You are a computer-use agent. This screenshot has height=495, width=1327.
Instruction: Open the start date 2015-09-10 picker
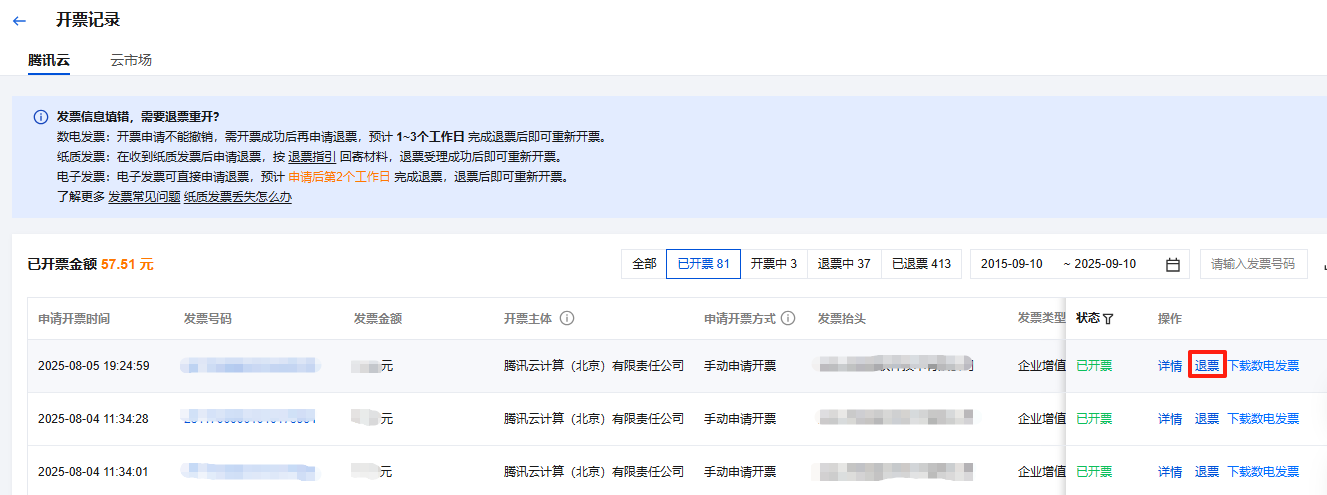coord(1011,264)
